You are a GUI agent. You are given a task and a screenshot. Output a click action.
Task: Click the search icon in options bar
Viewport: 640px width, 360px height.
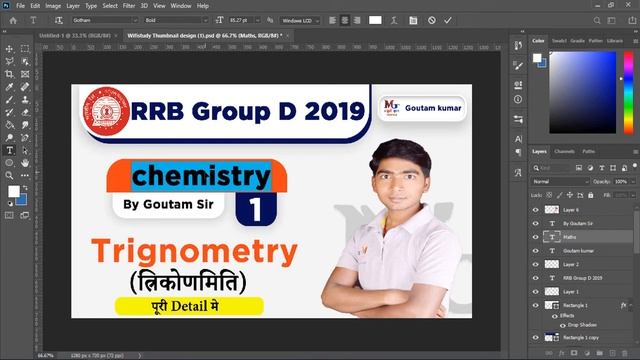(597, 20)
